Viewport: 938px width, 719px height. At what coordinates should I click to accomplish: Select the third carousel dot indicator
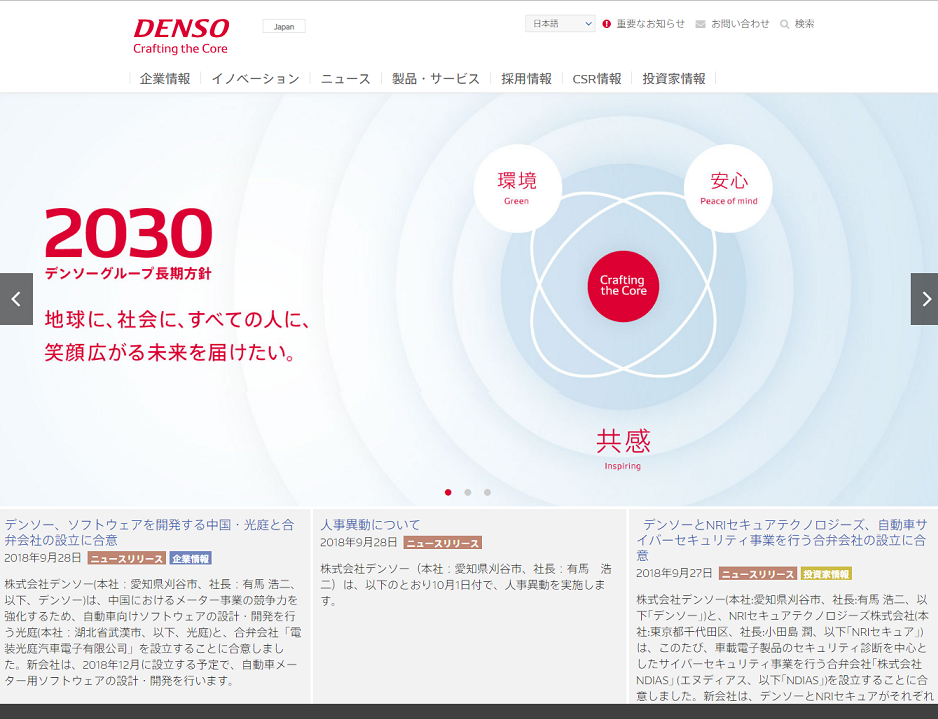tap(488, 492)
